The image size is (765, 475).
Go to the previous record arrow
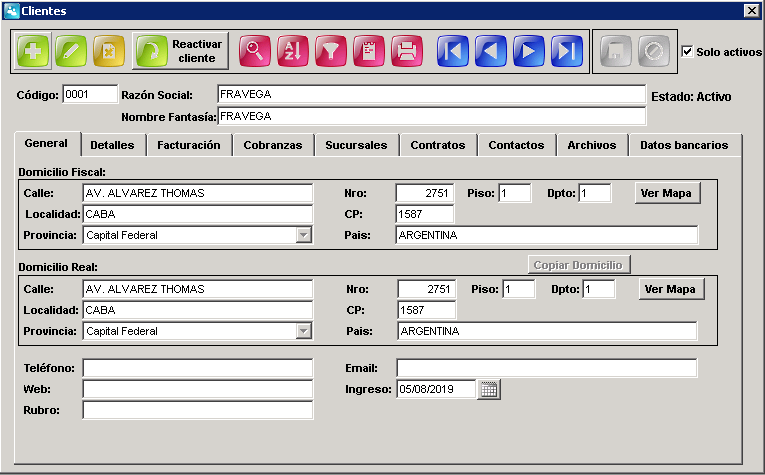(491, 51)
